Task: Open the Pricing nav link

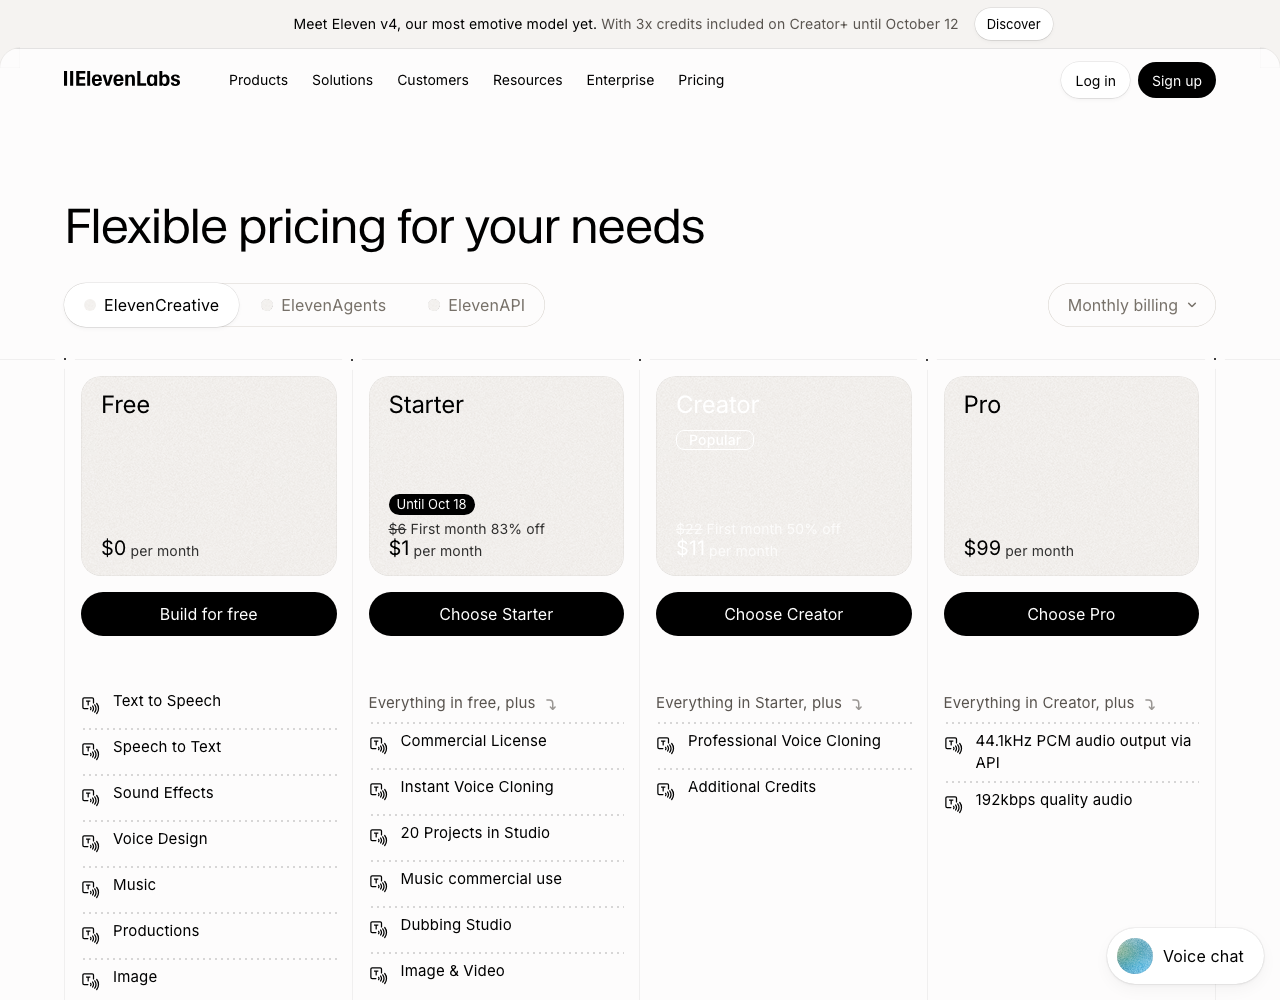Action: point(701,80)
